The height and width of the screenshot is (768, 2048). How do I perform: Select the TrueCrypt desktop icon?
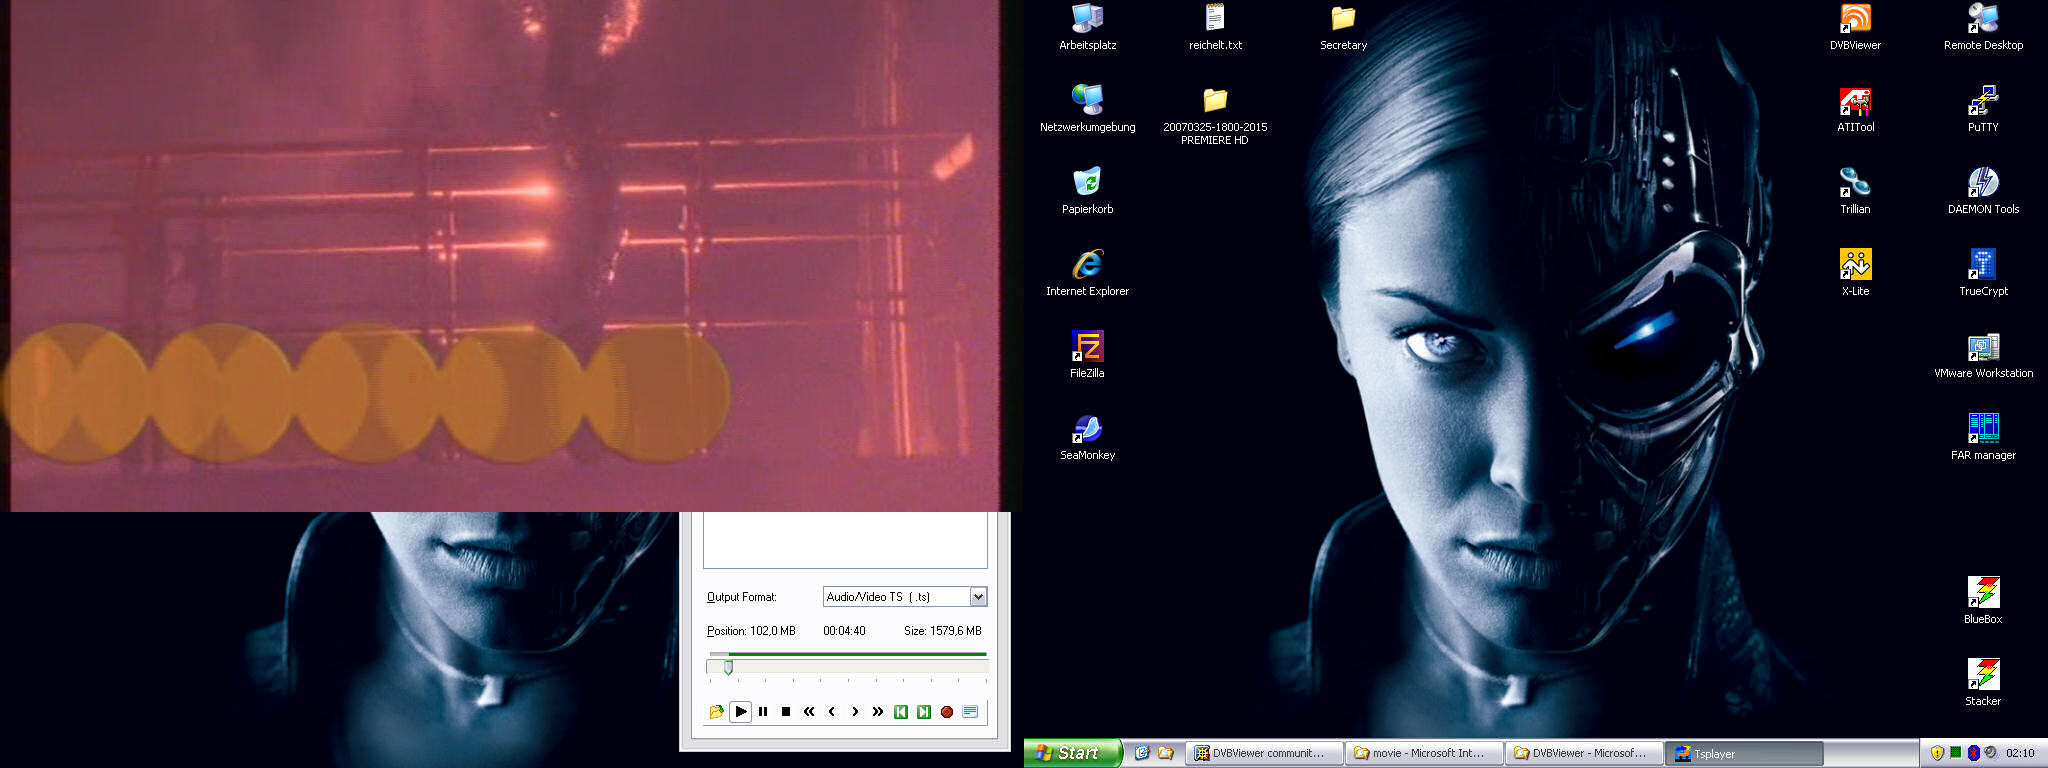pyautogui.click(x=1982, y=264)
